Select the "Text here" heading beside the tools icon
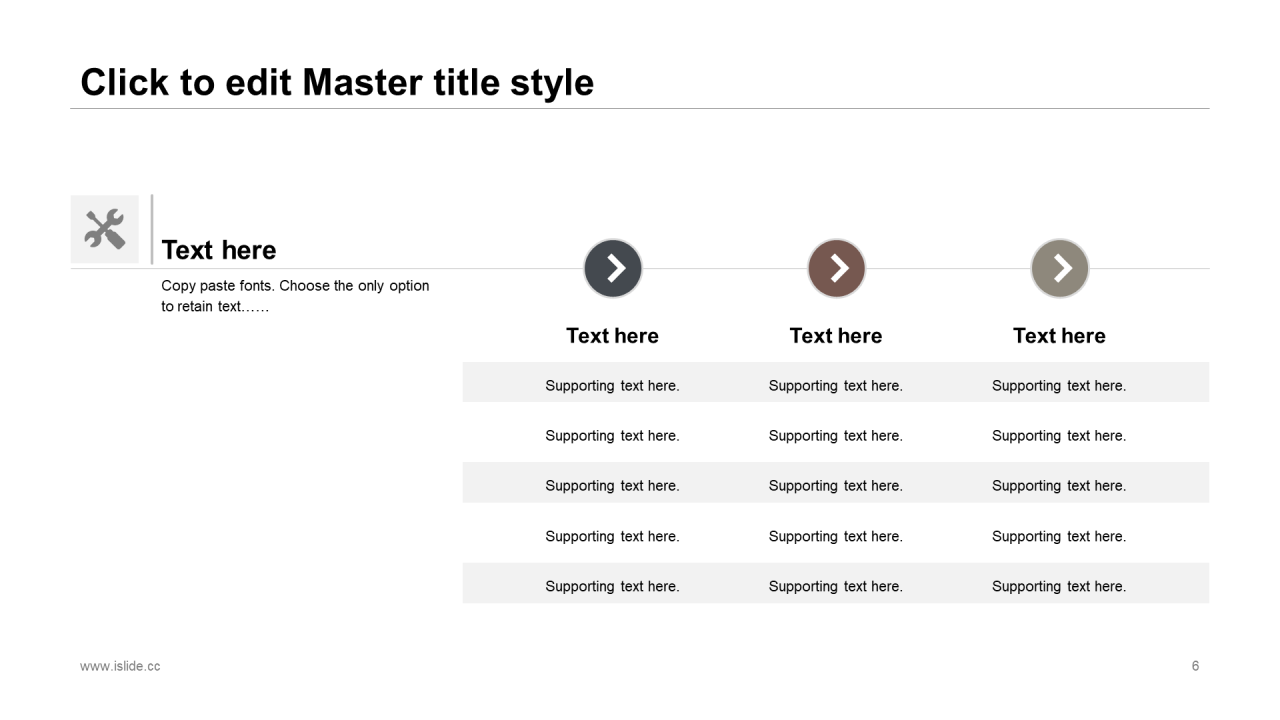1280x720 pixels. click(x=219, y=250)
